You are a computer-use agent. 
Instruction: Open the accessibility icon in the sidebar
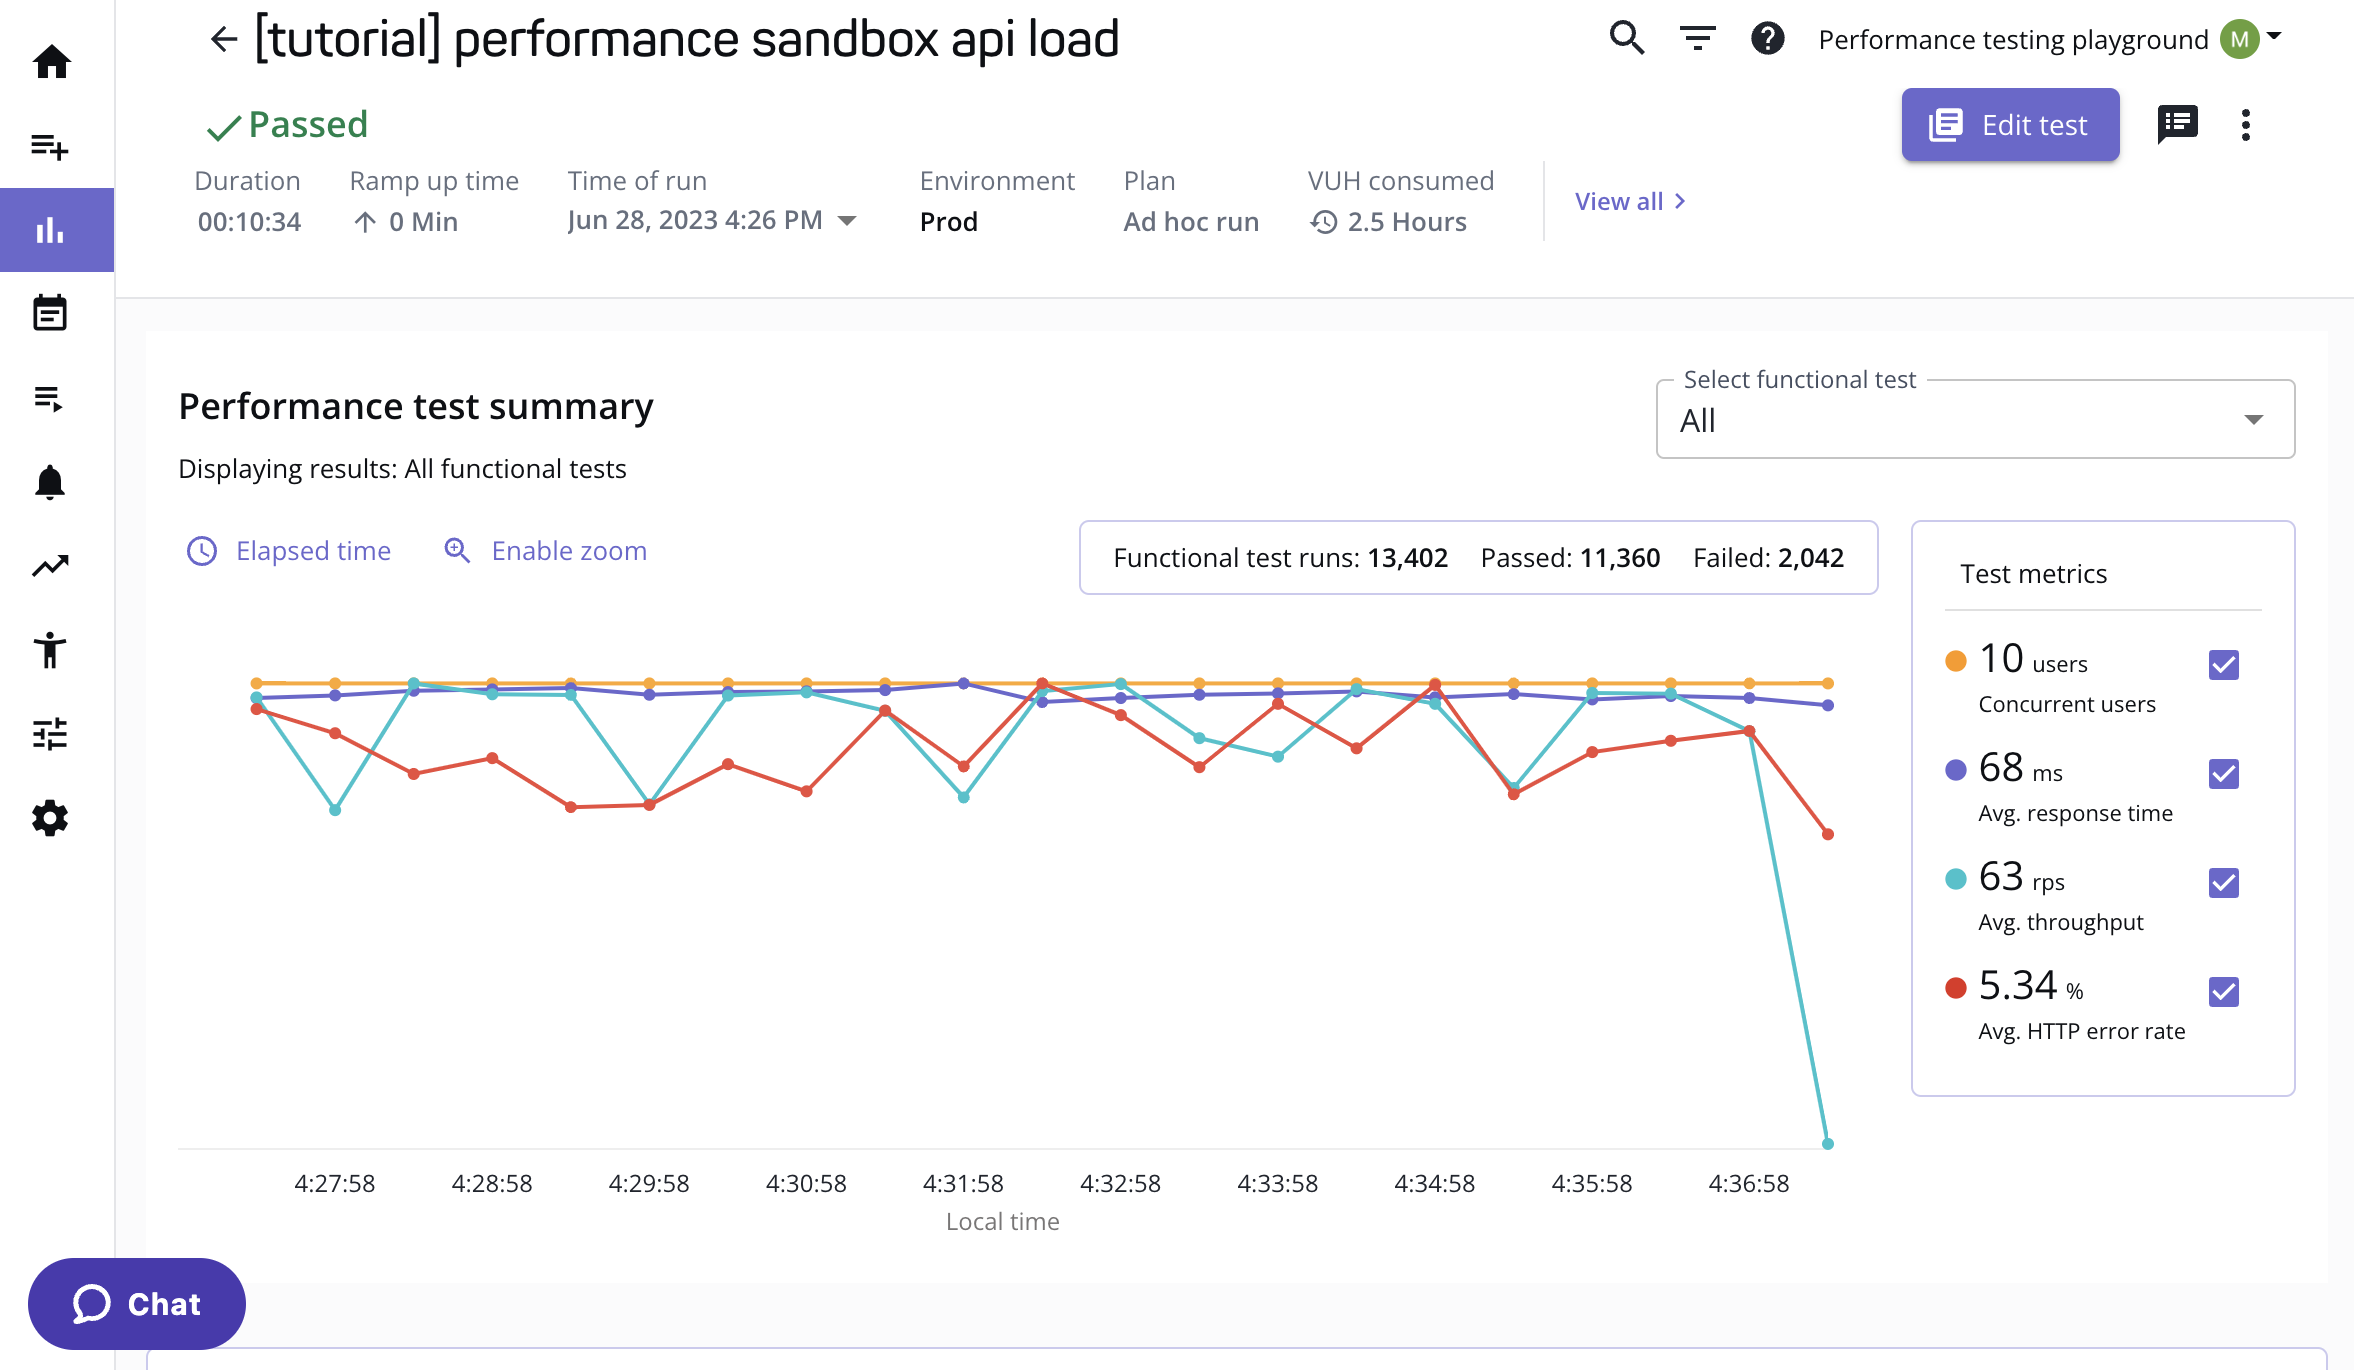49,650
